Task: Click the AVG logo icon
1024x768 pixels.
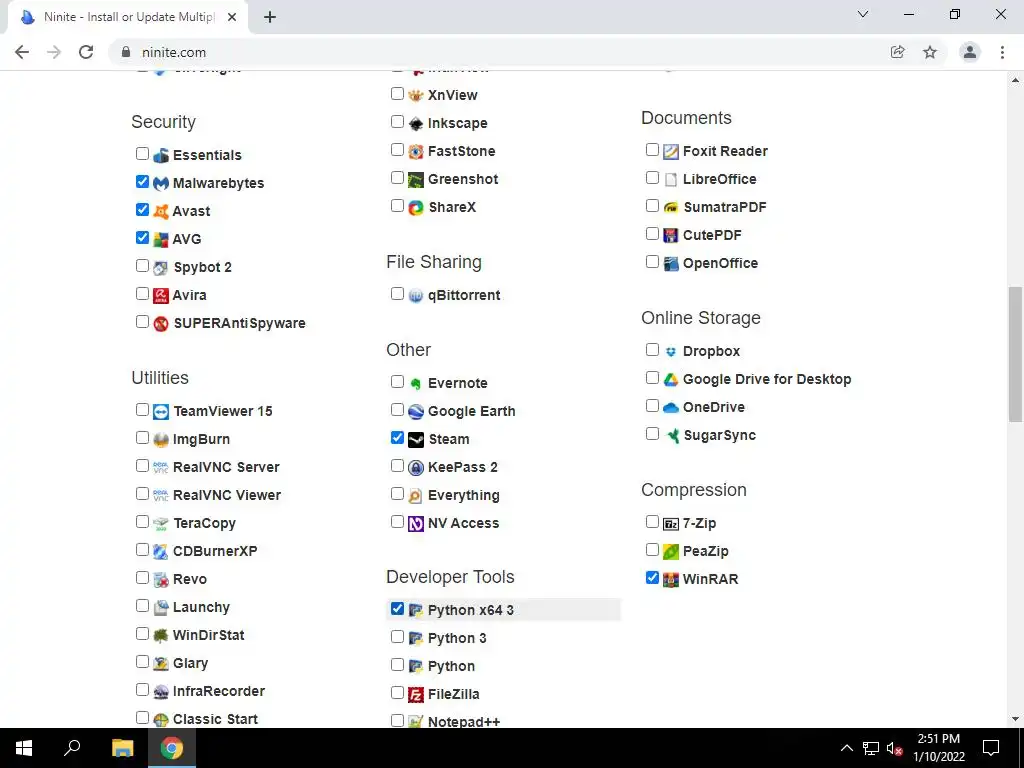Action: [161, 240]
